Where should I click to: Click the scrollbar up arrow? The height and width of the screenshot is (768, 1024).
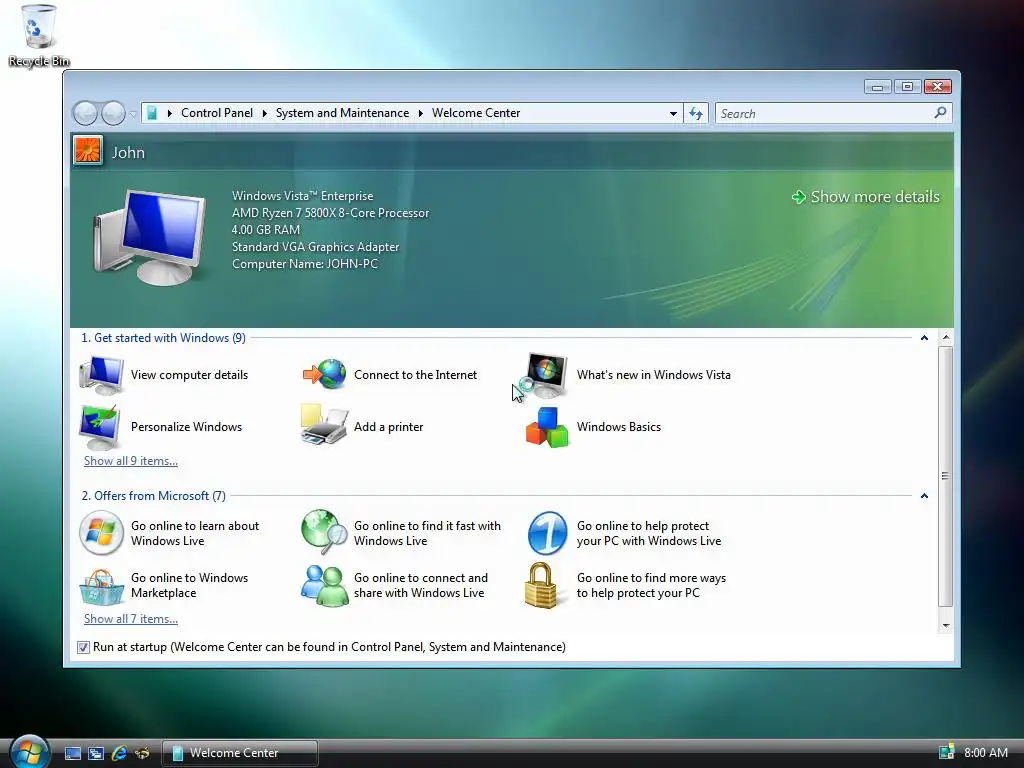pos(946,338)
